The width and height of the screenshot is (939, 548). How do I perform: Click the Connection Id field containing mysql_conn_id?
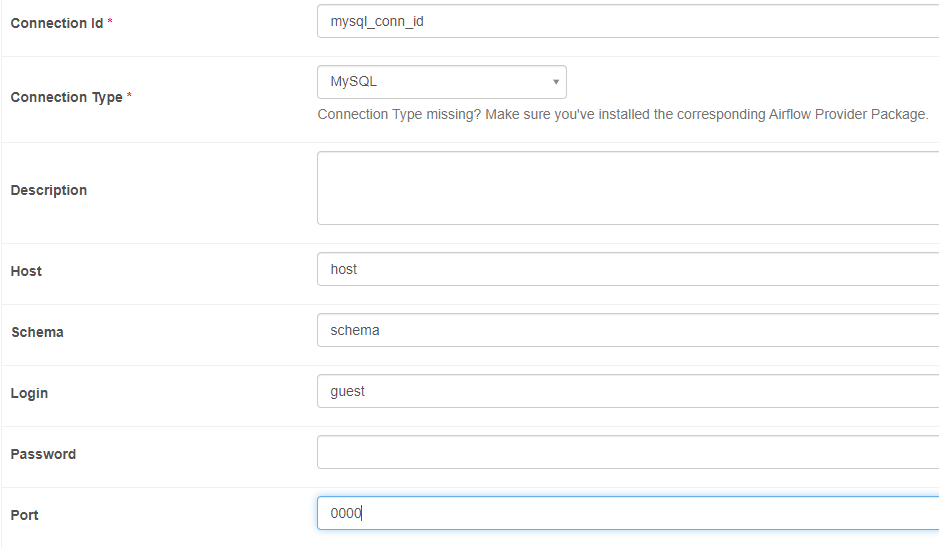click(x=628, y=22)
